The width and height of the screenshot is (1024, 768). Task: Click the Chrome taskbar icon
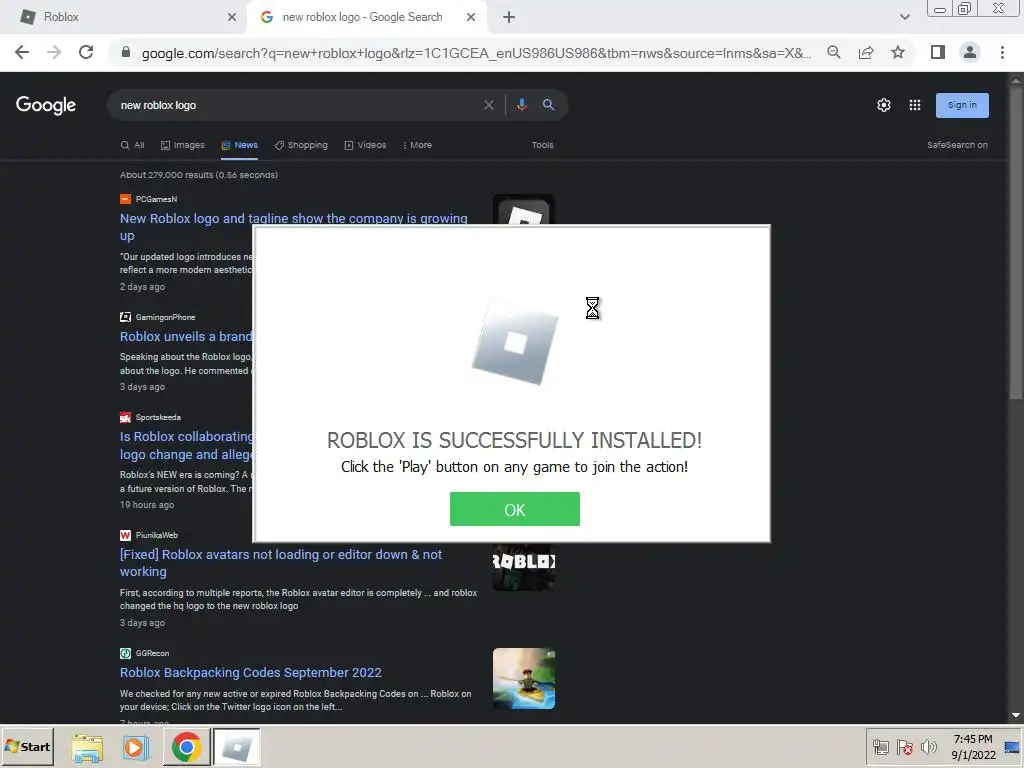click(187, 747)
